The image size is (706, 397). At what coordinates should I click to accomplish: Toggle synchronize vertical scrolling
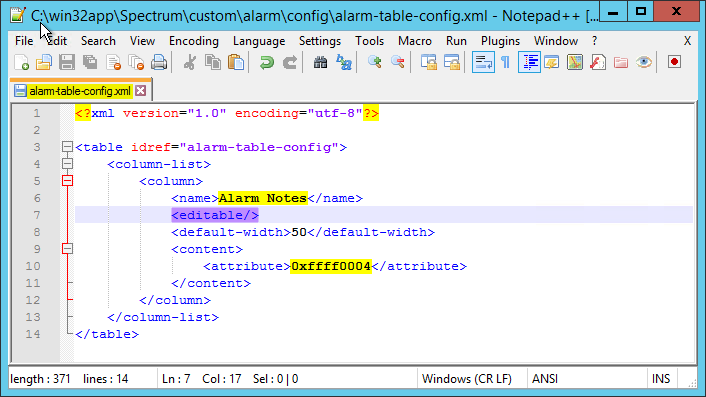[429, 62]
